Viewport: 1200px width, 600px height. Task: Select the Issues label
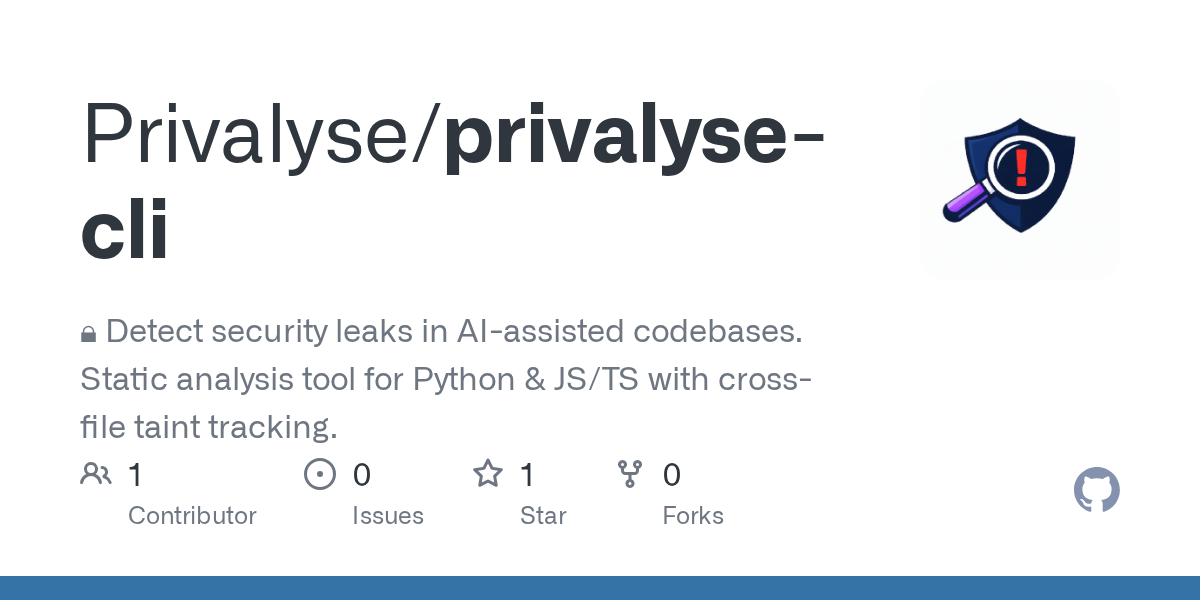pyautogui.click(x=388, y=516)
